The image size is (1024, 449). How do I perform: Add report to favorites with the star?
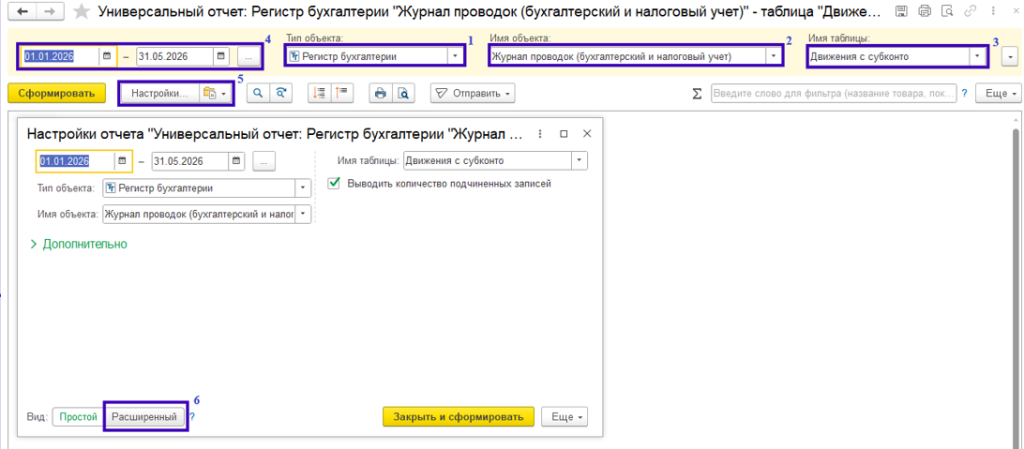(81, 11)
